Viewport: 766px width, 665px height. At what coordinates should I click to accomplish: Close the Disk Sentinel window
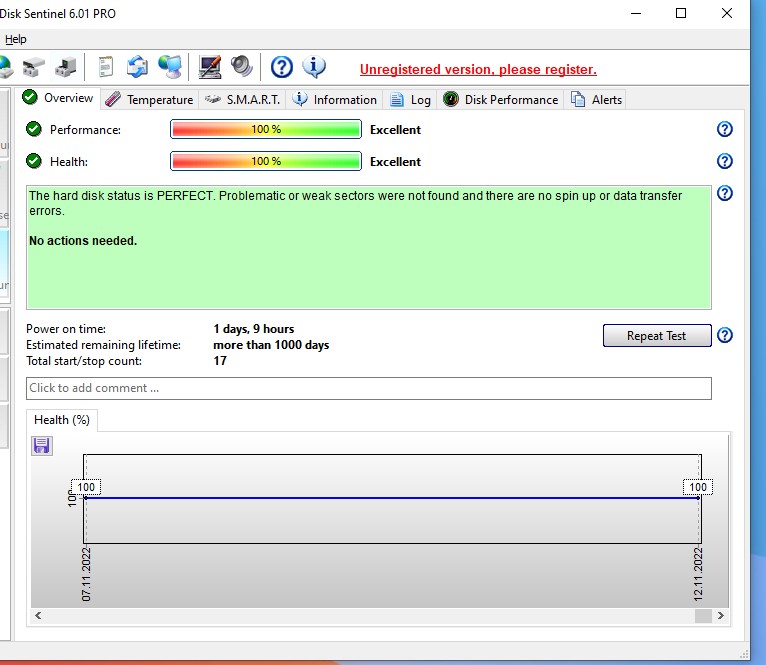click(726, 13)
